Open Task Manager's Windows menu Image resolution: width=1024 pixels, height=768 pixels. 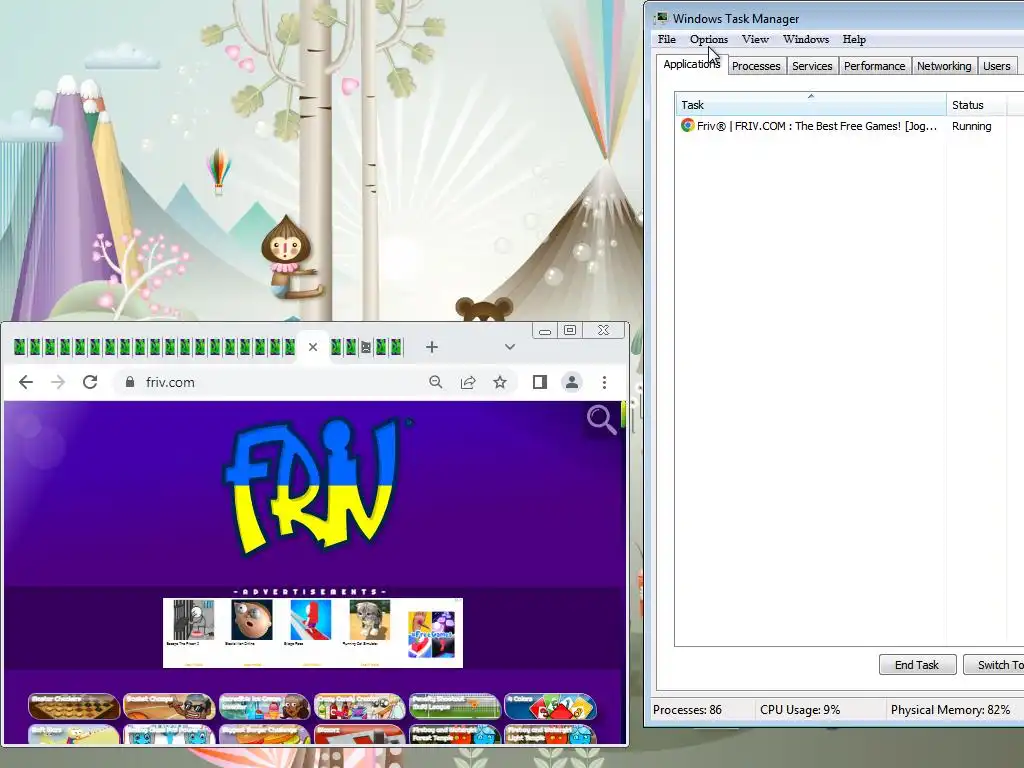(806, 39)
